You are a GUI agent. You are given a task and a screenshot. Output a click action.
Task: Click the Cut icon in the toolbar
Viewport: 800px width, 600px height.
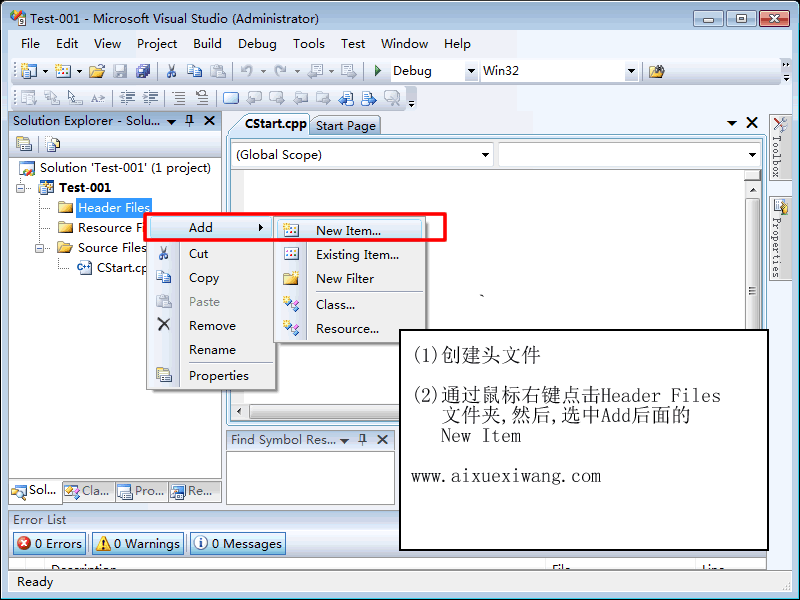point(171,71)
